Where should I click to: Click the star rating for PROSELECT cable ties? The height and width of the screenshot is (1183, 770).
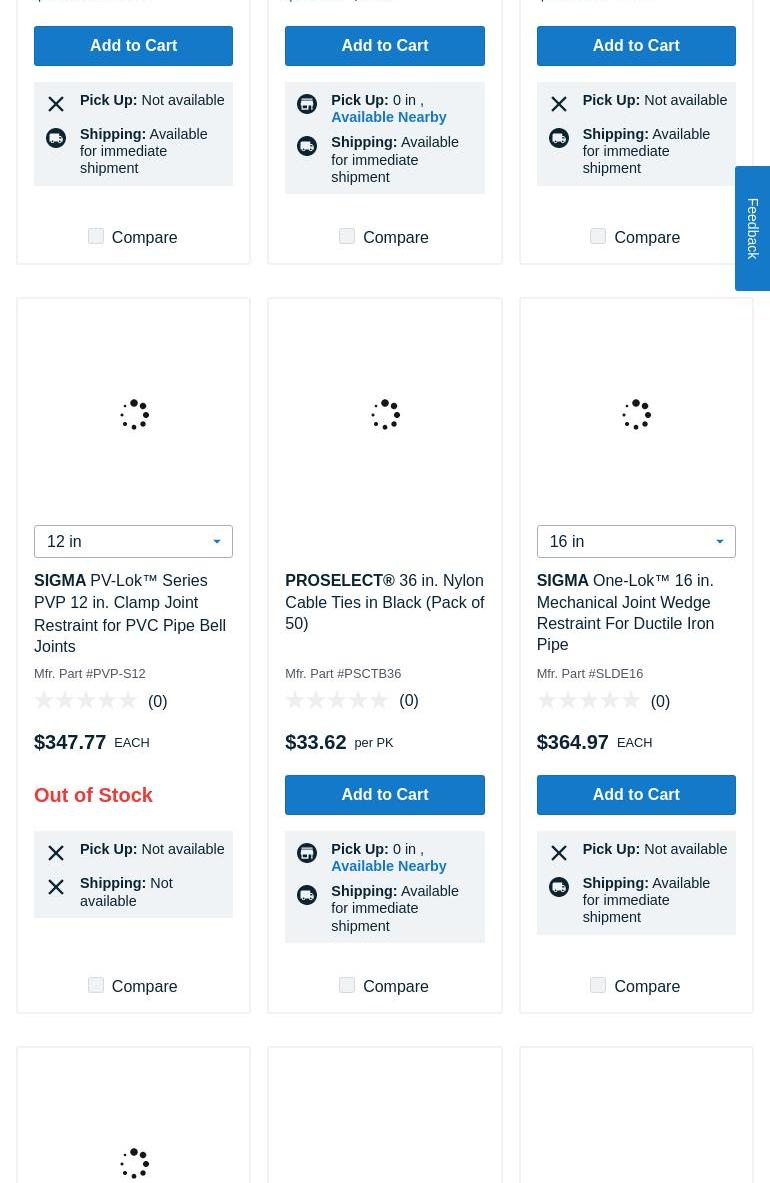click(x=337, y=701)
